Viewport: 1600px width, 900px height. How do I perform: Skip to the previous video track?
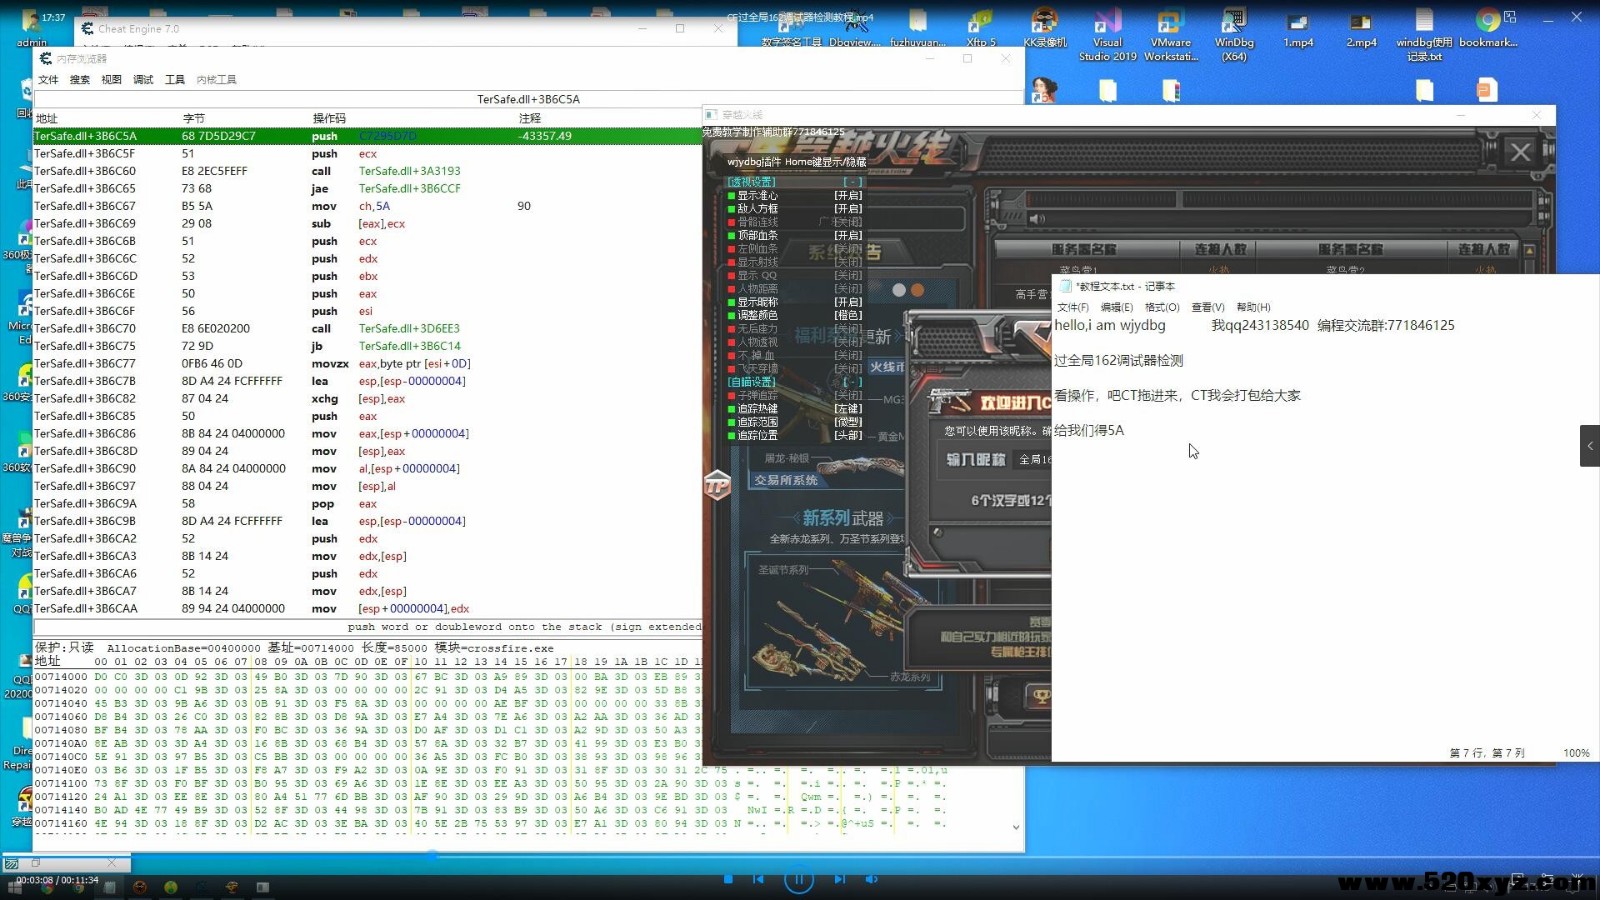click(759, 879)
